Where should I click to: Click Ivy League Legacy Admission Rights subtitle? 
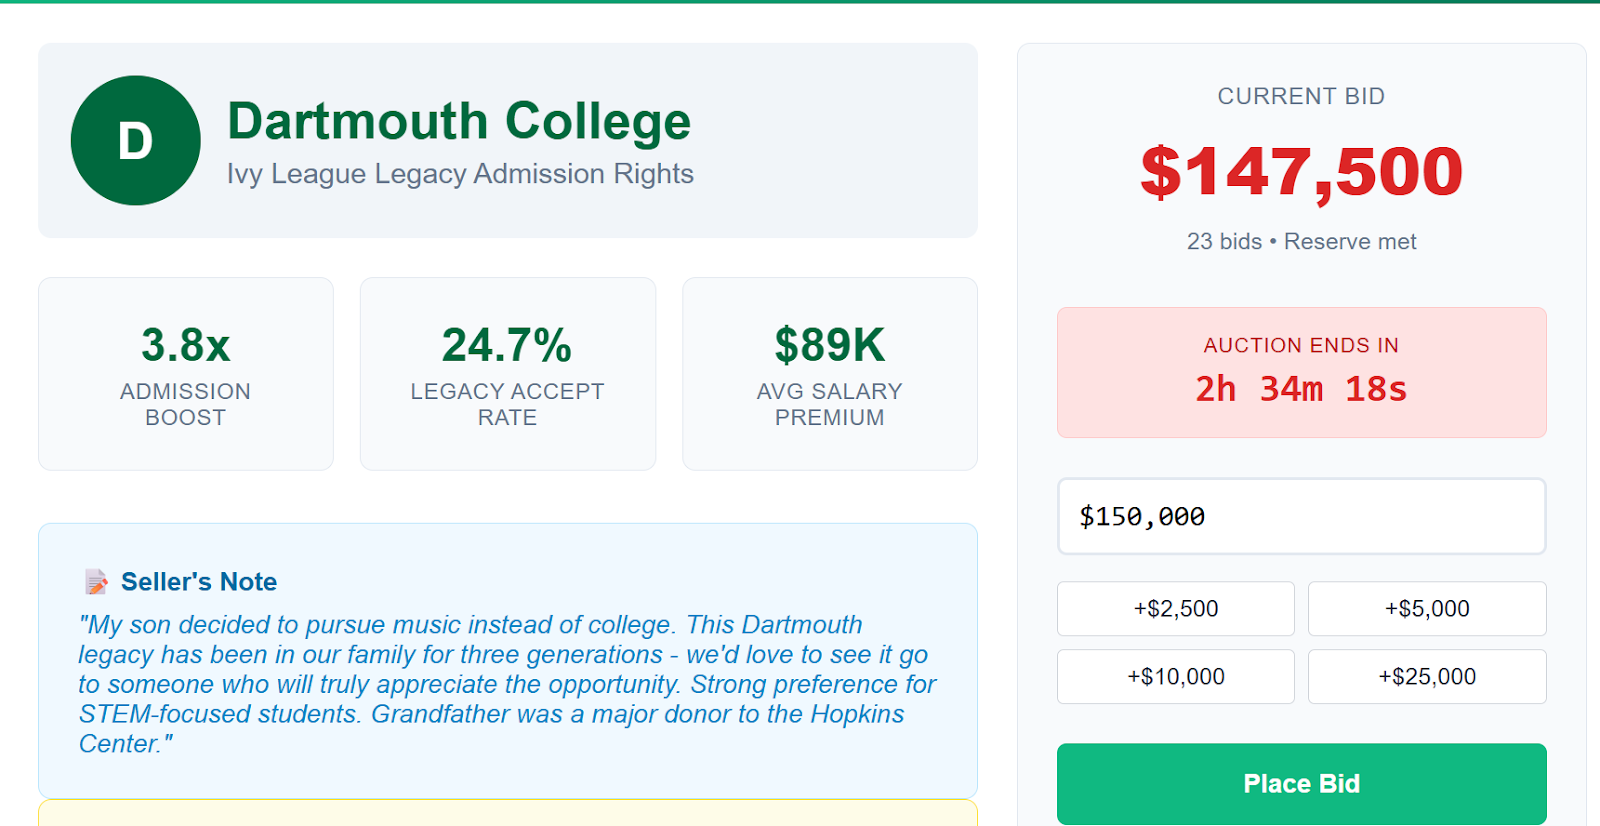460,174
